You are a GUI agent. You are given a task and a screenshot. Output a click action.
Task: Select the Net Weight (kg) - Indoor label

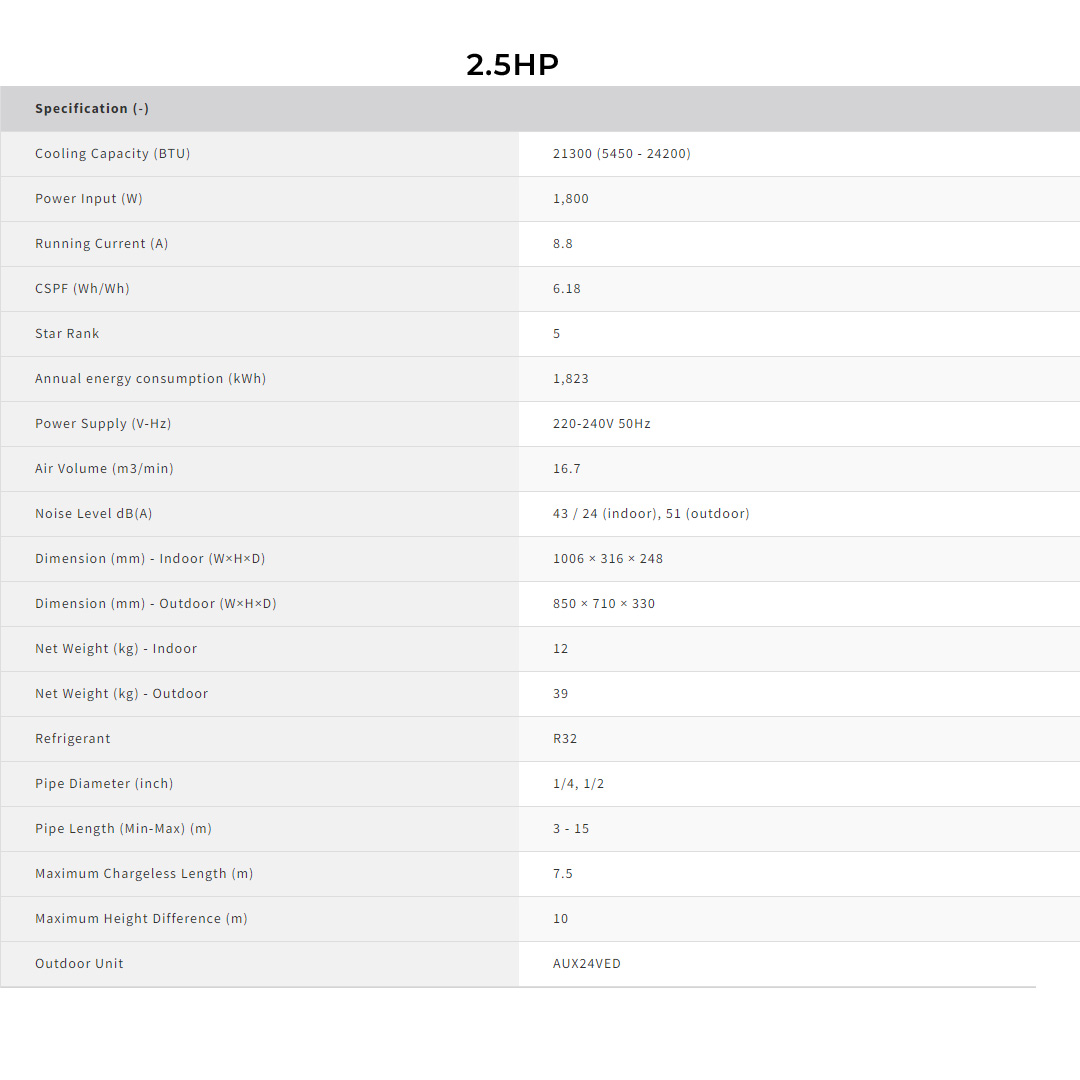pos(116,649)
